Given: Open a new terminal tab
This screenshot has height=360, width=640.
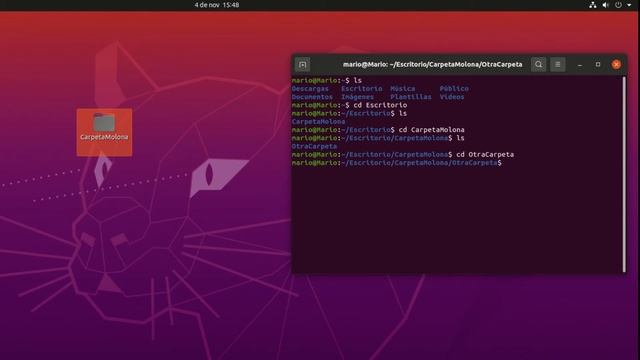Looking at the screenshot, I should 302,64.
